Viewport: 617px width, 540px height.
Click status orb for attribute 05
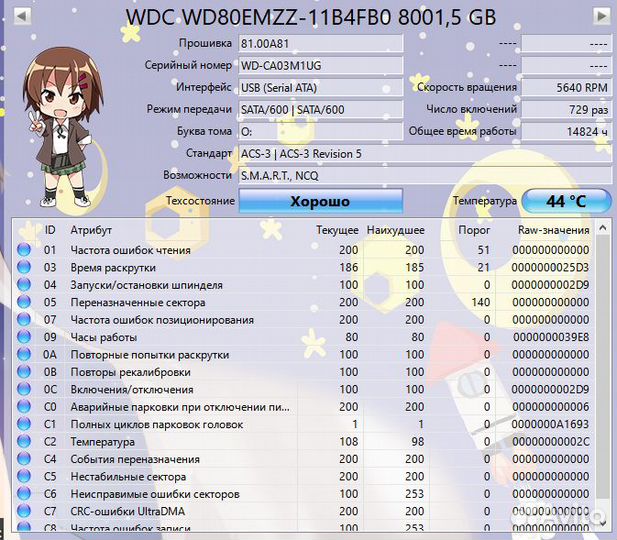click(24, 302)
